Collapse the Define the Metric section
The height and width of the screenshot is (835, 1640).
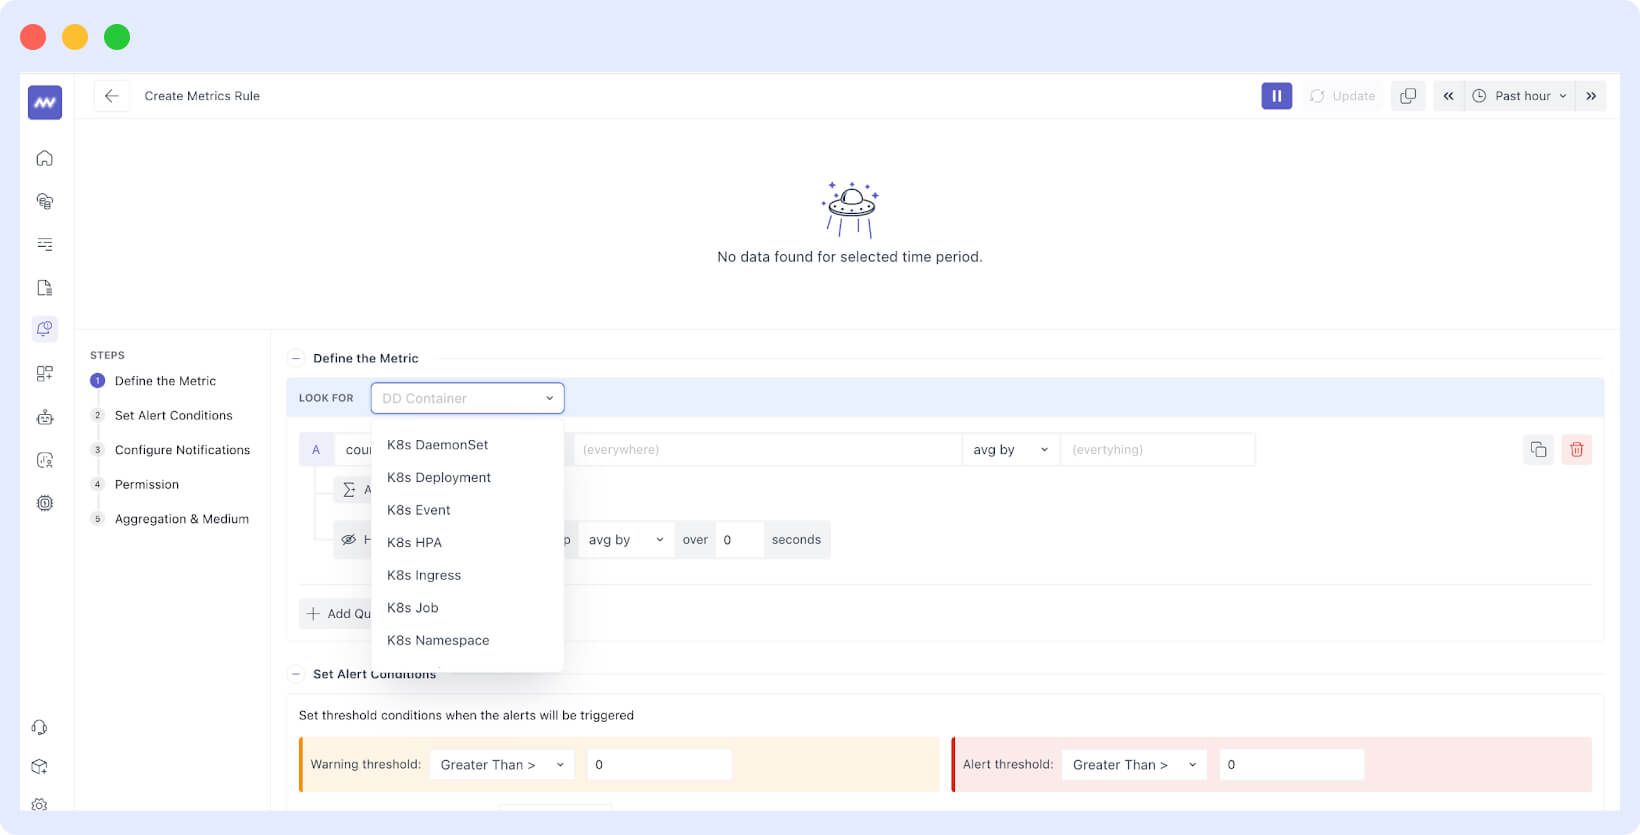tap(296, 358)
